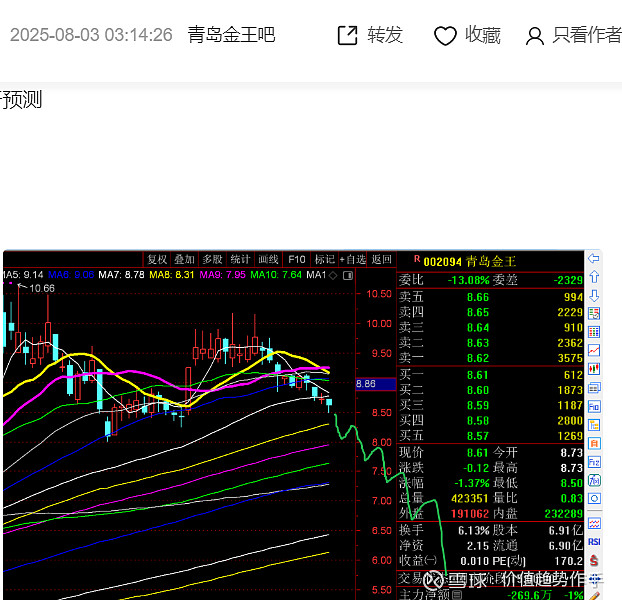Open the F10 company info sidebar icon
Screen dimensions: 622x600
point(594,406)
